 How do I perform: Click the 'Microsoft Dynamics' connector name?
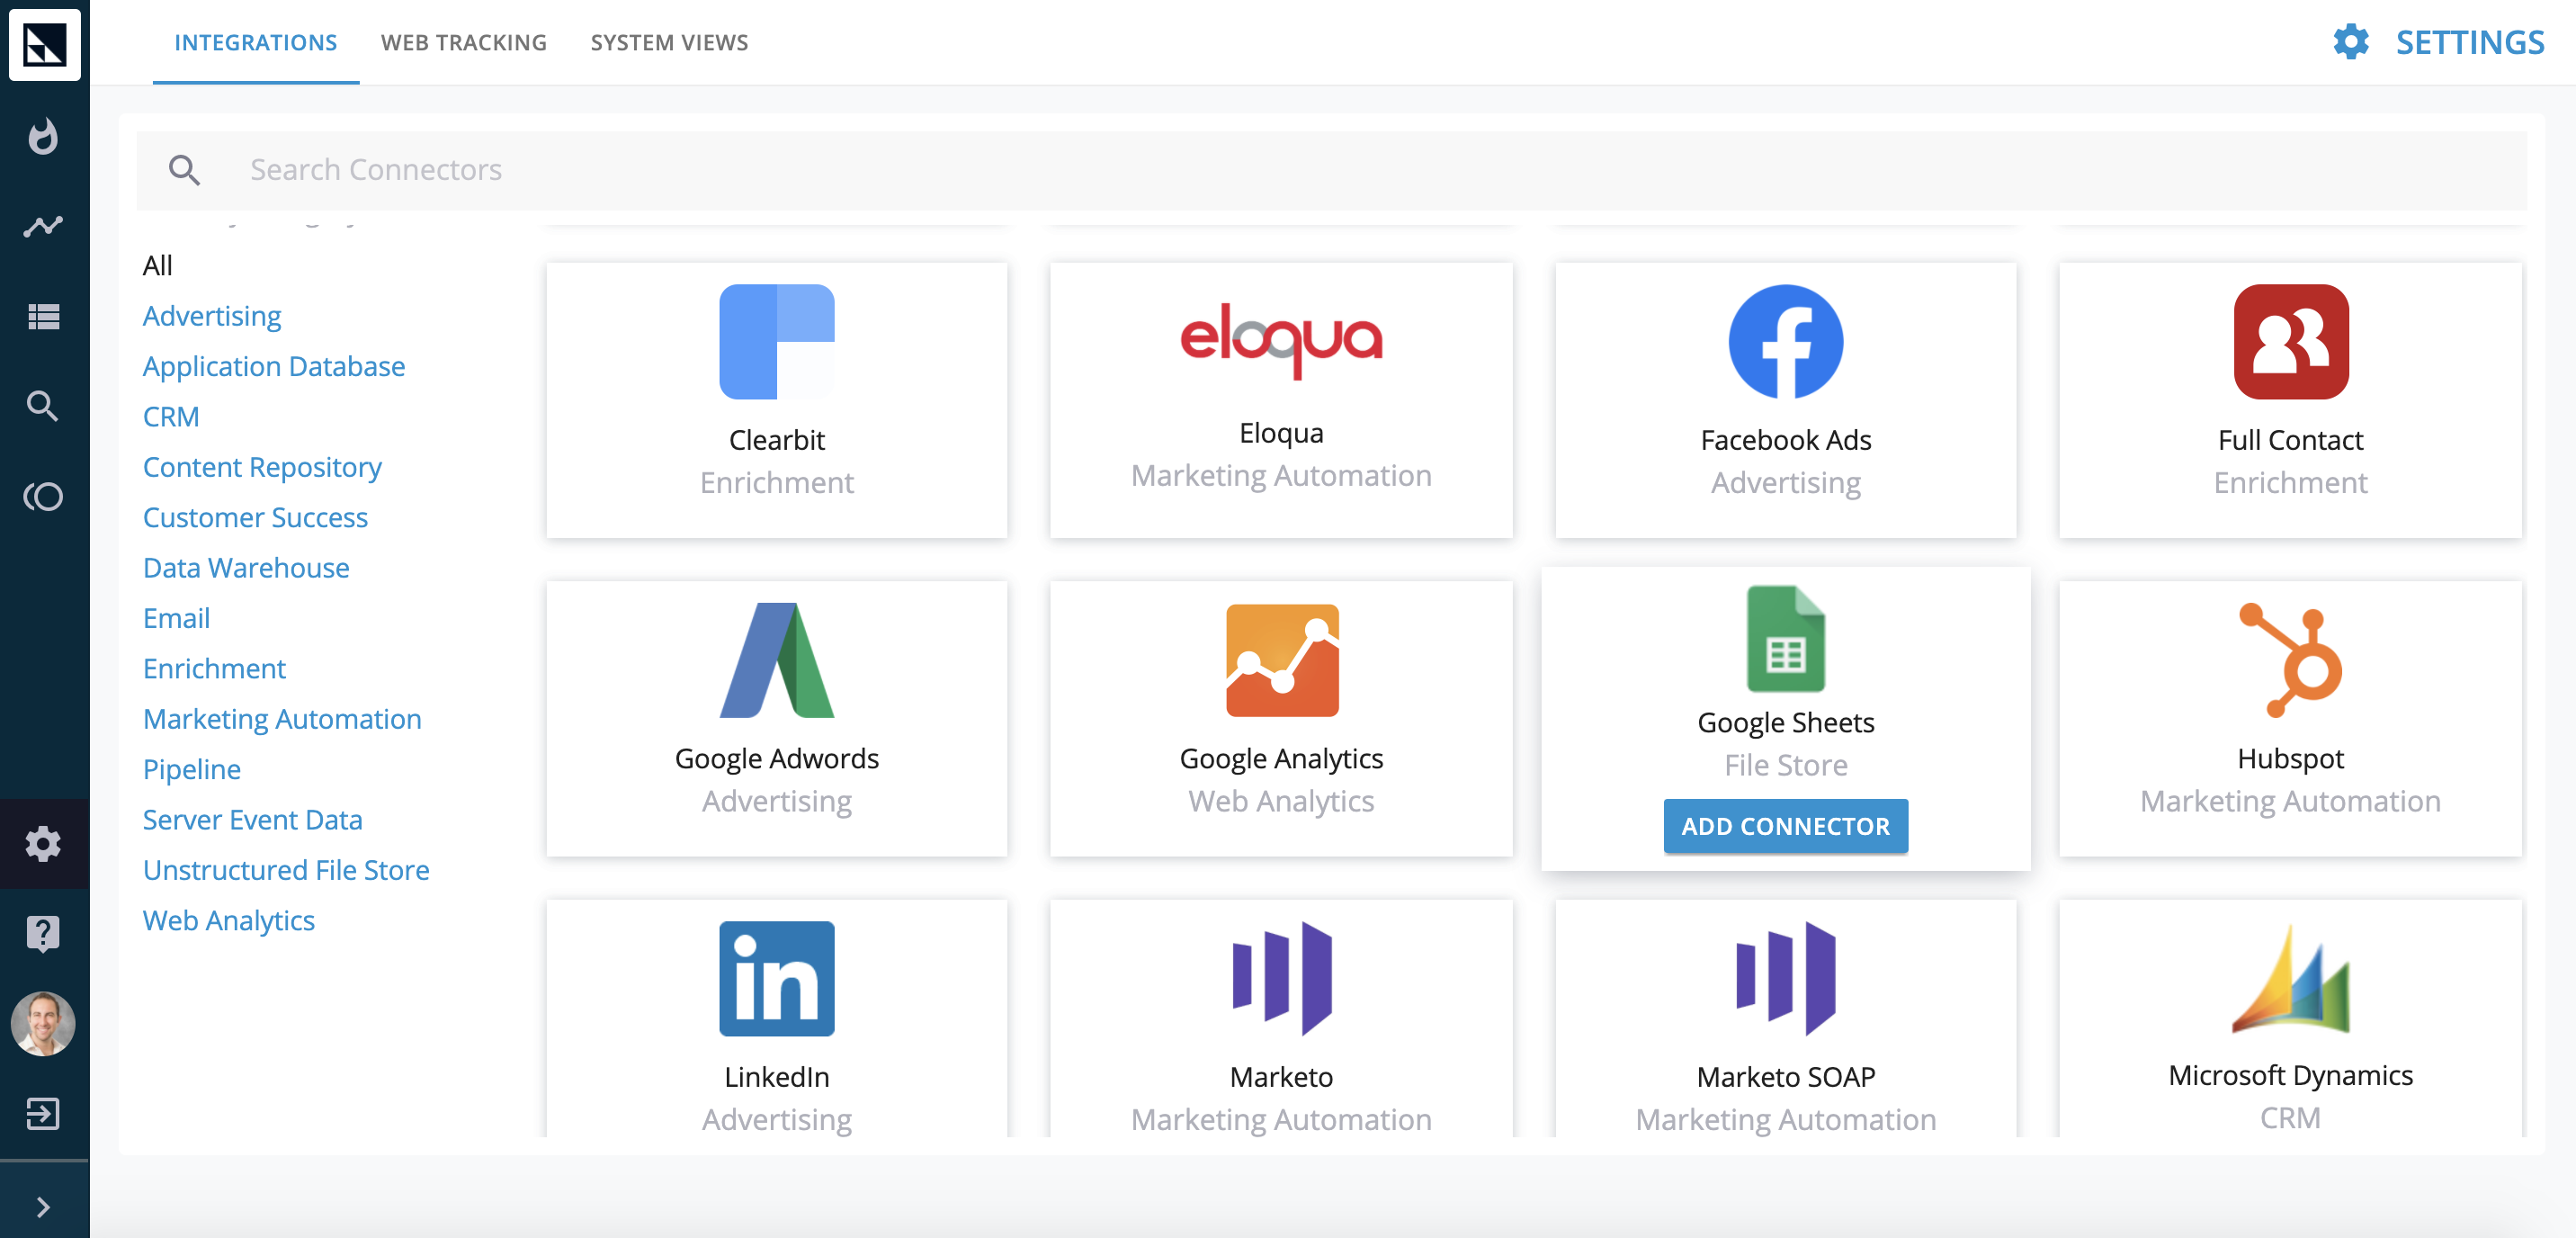pos(2290,1074)
